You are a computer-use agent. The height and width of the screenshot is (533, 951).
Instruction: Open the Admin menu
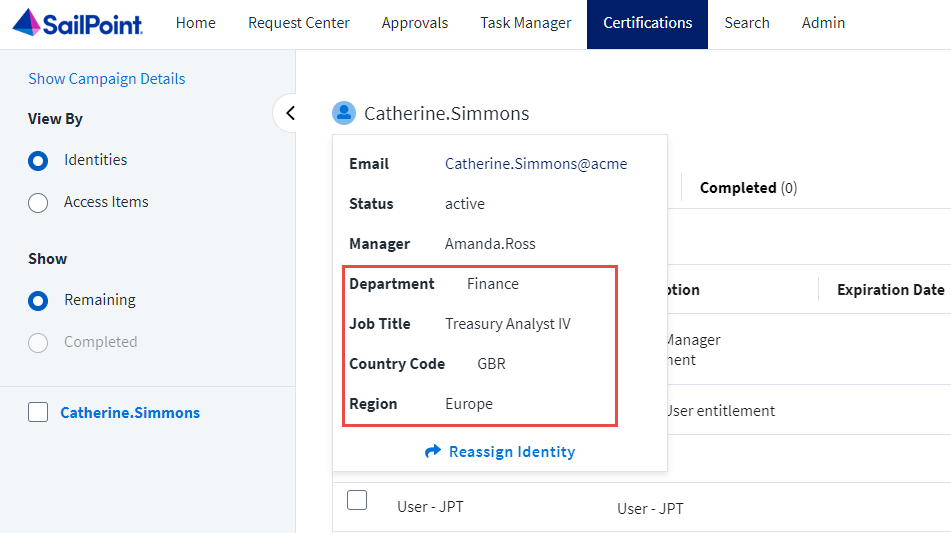(823, 23)
